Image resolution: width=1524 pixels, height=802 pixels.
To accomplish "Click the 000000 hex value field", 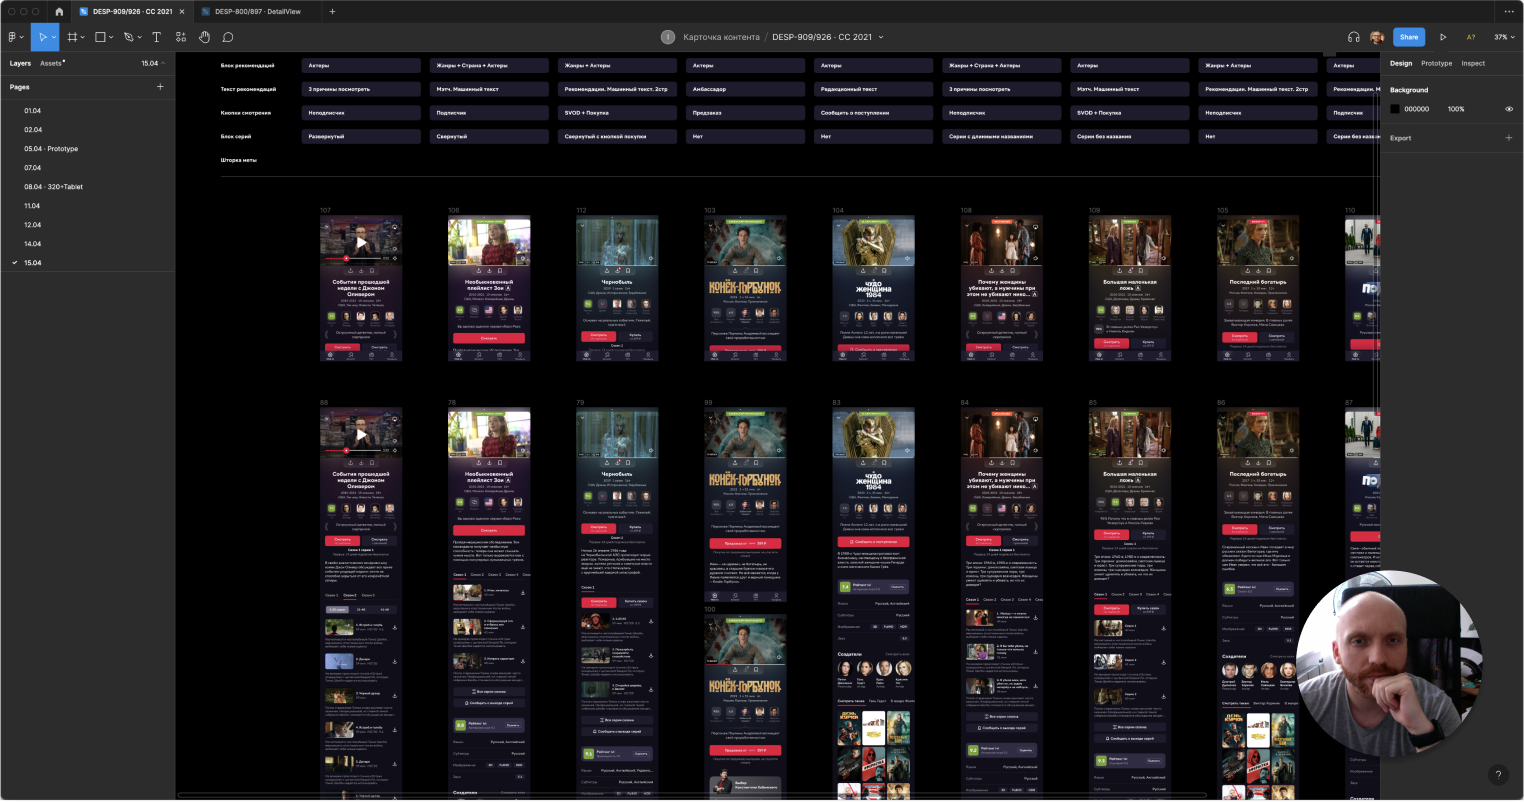I will [x=1416, y=109].
